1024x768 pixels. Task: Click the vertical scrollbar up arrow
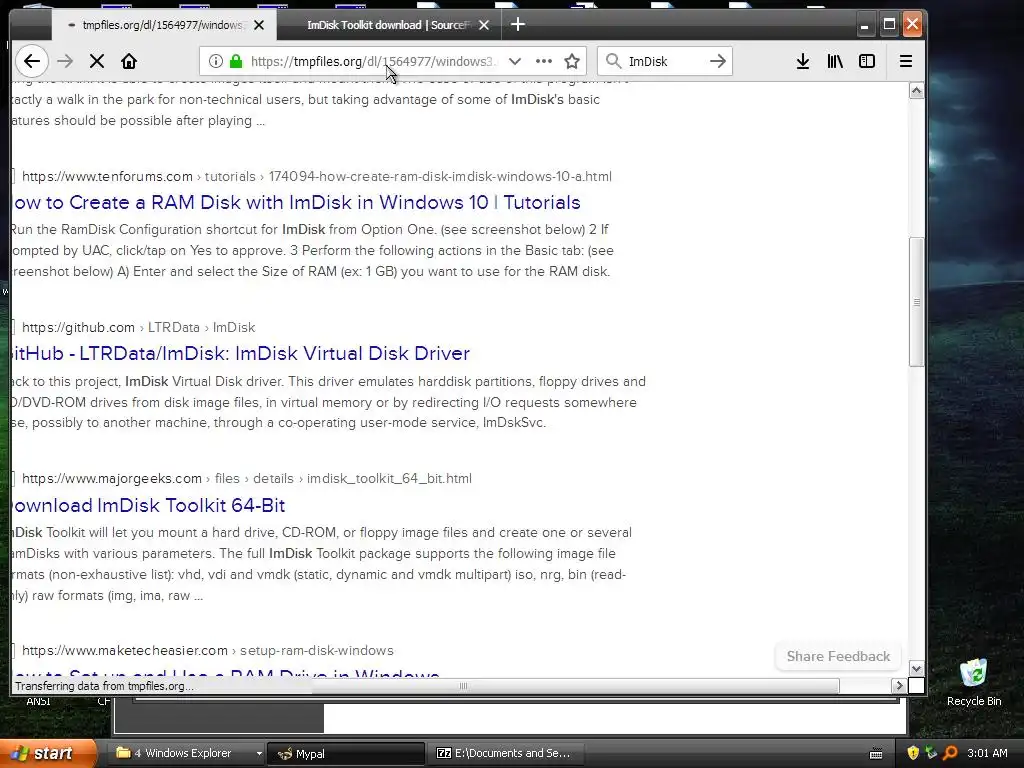point(916,91)
